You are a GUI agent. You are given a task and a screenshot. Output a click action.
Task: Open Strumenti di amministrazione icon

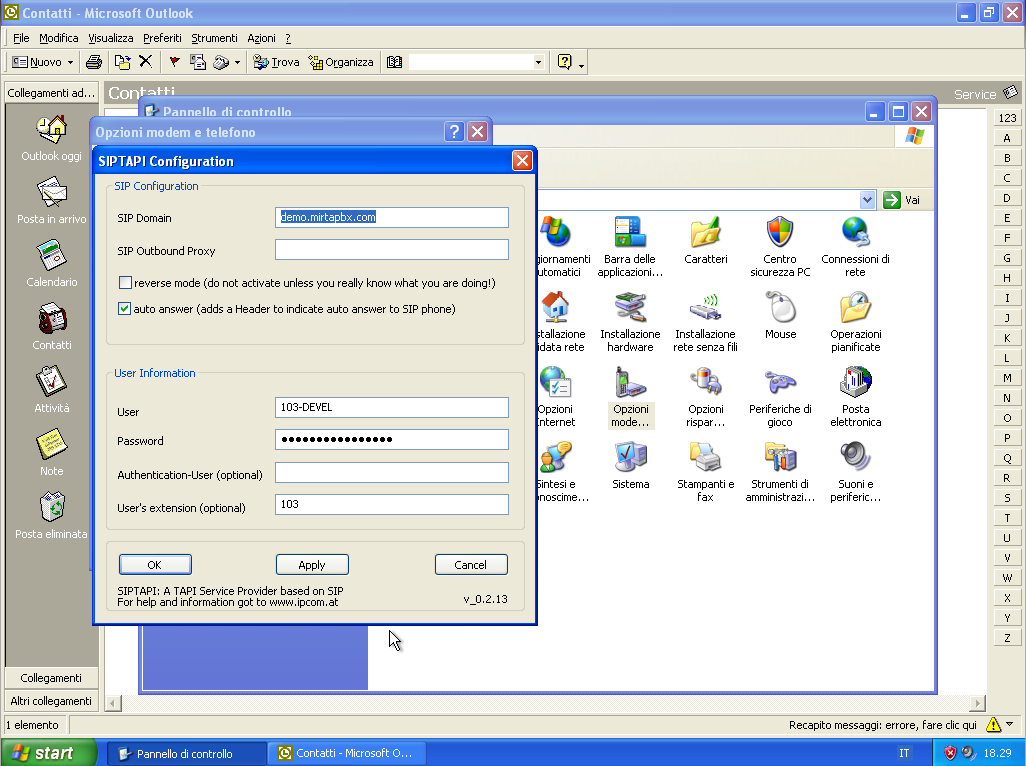(780, 472)
